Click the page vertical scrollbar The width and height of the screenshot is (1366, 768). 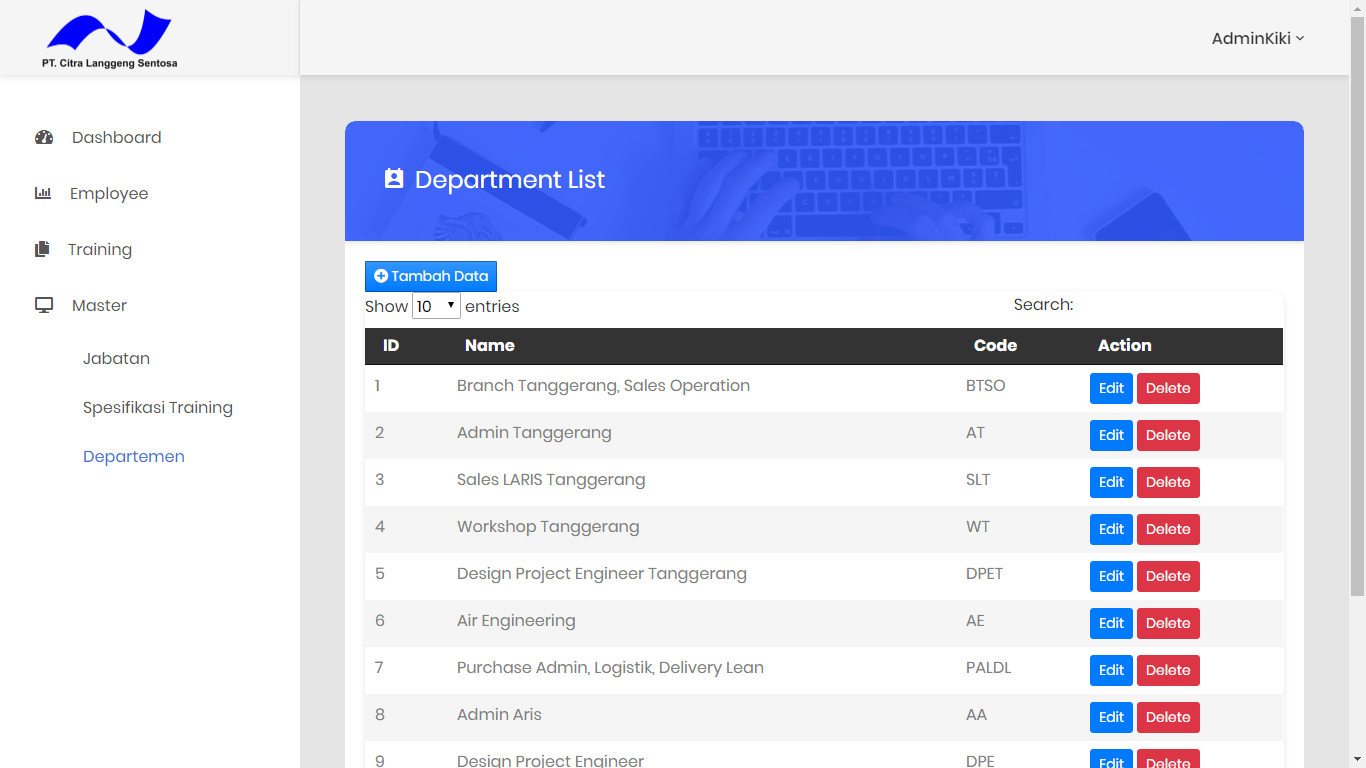click(x=1357, y=306)
